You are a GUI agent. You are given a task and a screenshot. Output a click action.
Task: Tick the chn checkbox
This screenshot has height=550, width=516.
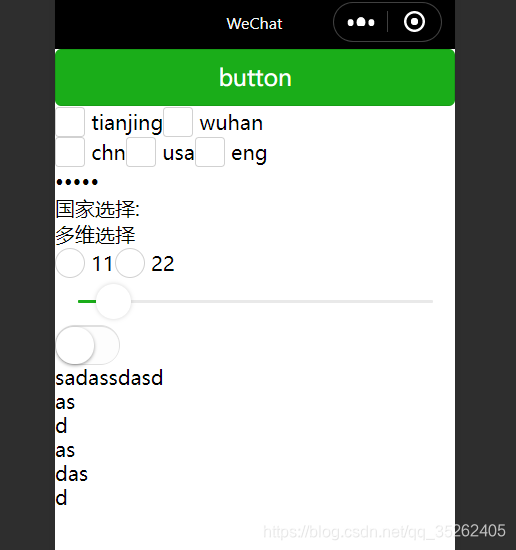[70, 152]
